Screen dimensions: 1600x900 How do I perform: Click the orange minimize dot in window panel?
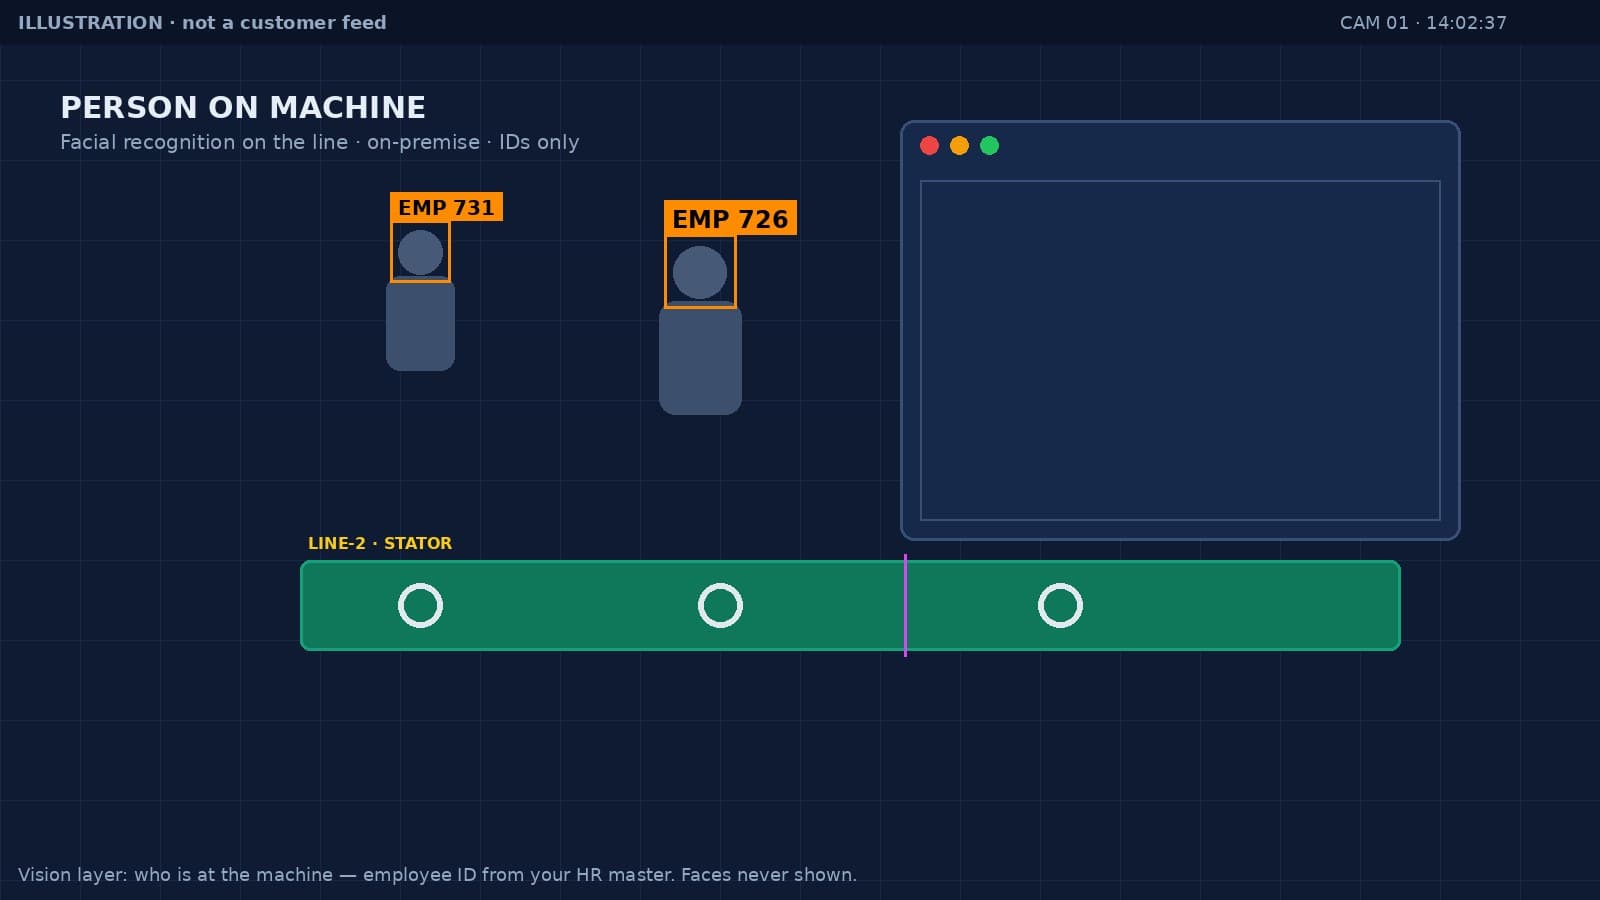pos(959,146)
